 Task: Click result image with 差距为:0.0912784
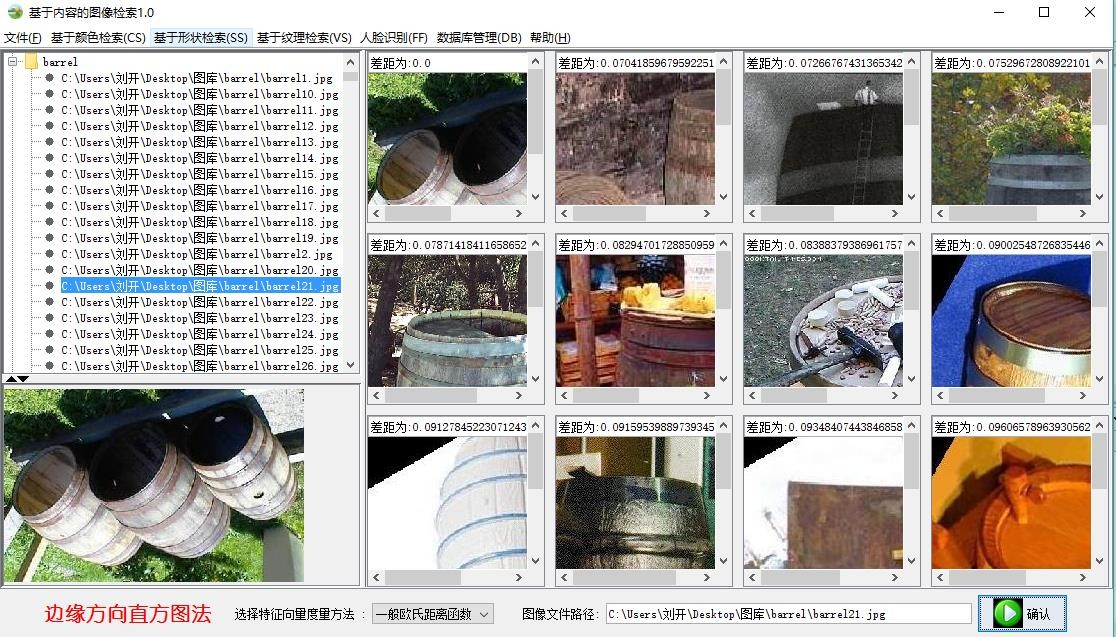pos(447,502)
